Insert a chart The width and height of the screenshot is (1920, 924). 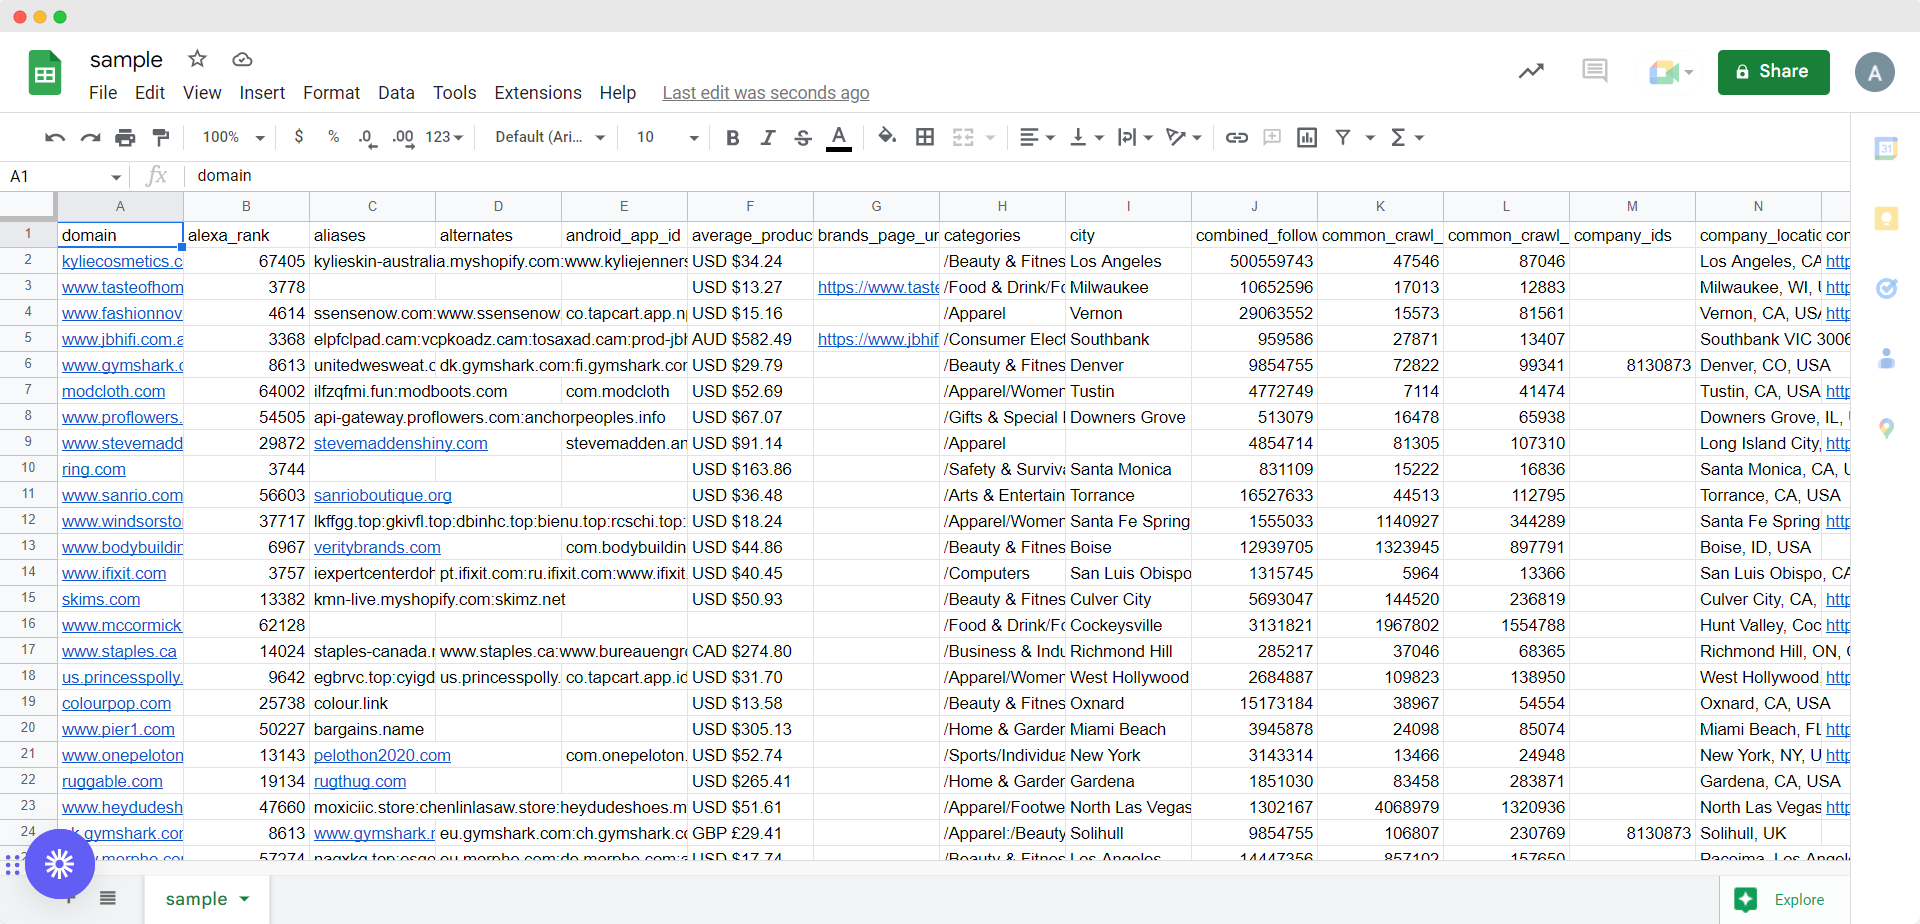[x=1307, y=137]
